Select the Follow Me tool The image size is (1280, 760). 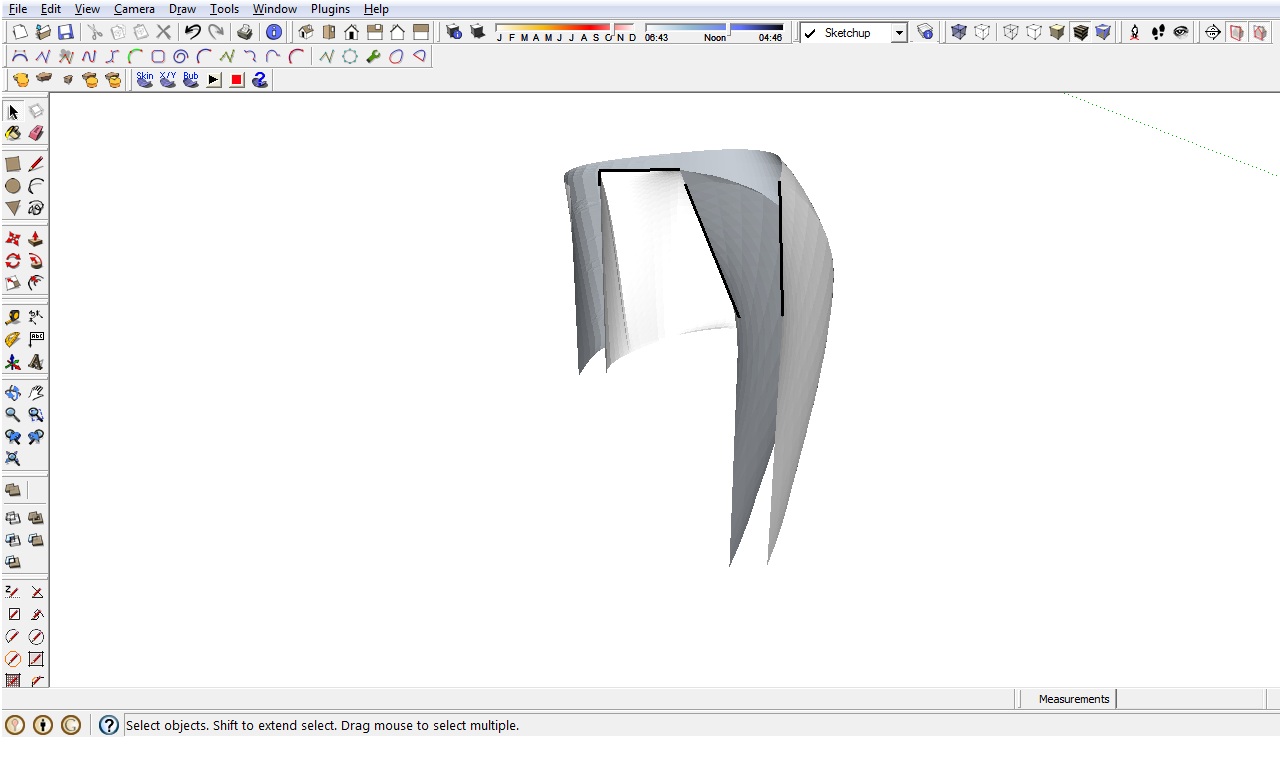(x=36, y=261)
